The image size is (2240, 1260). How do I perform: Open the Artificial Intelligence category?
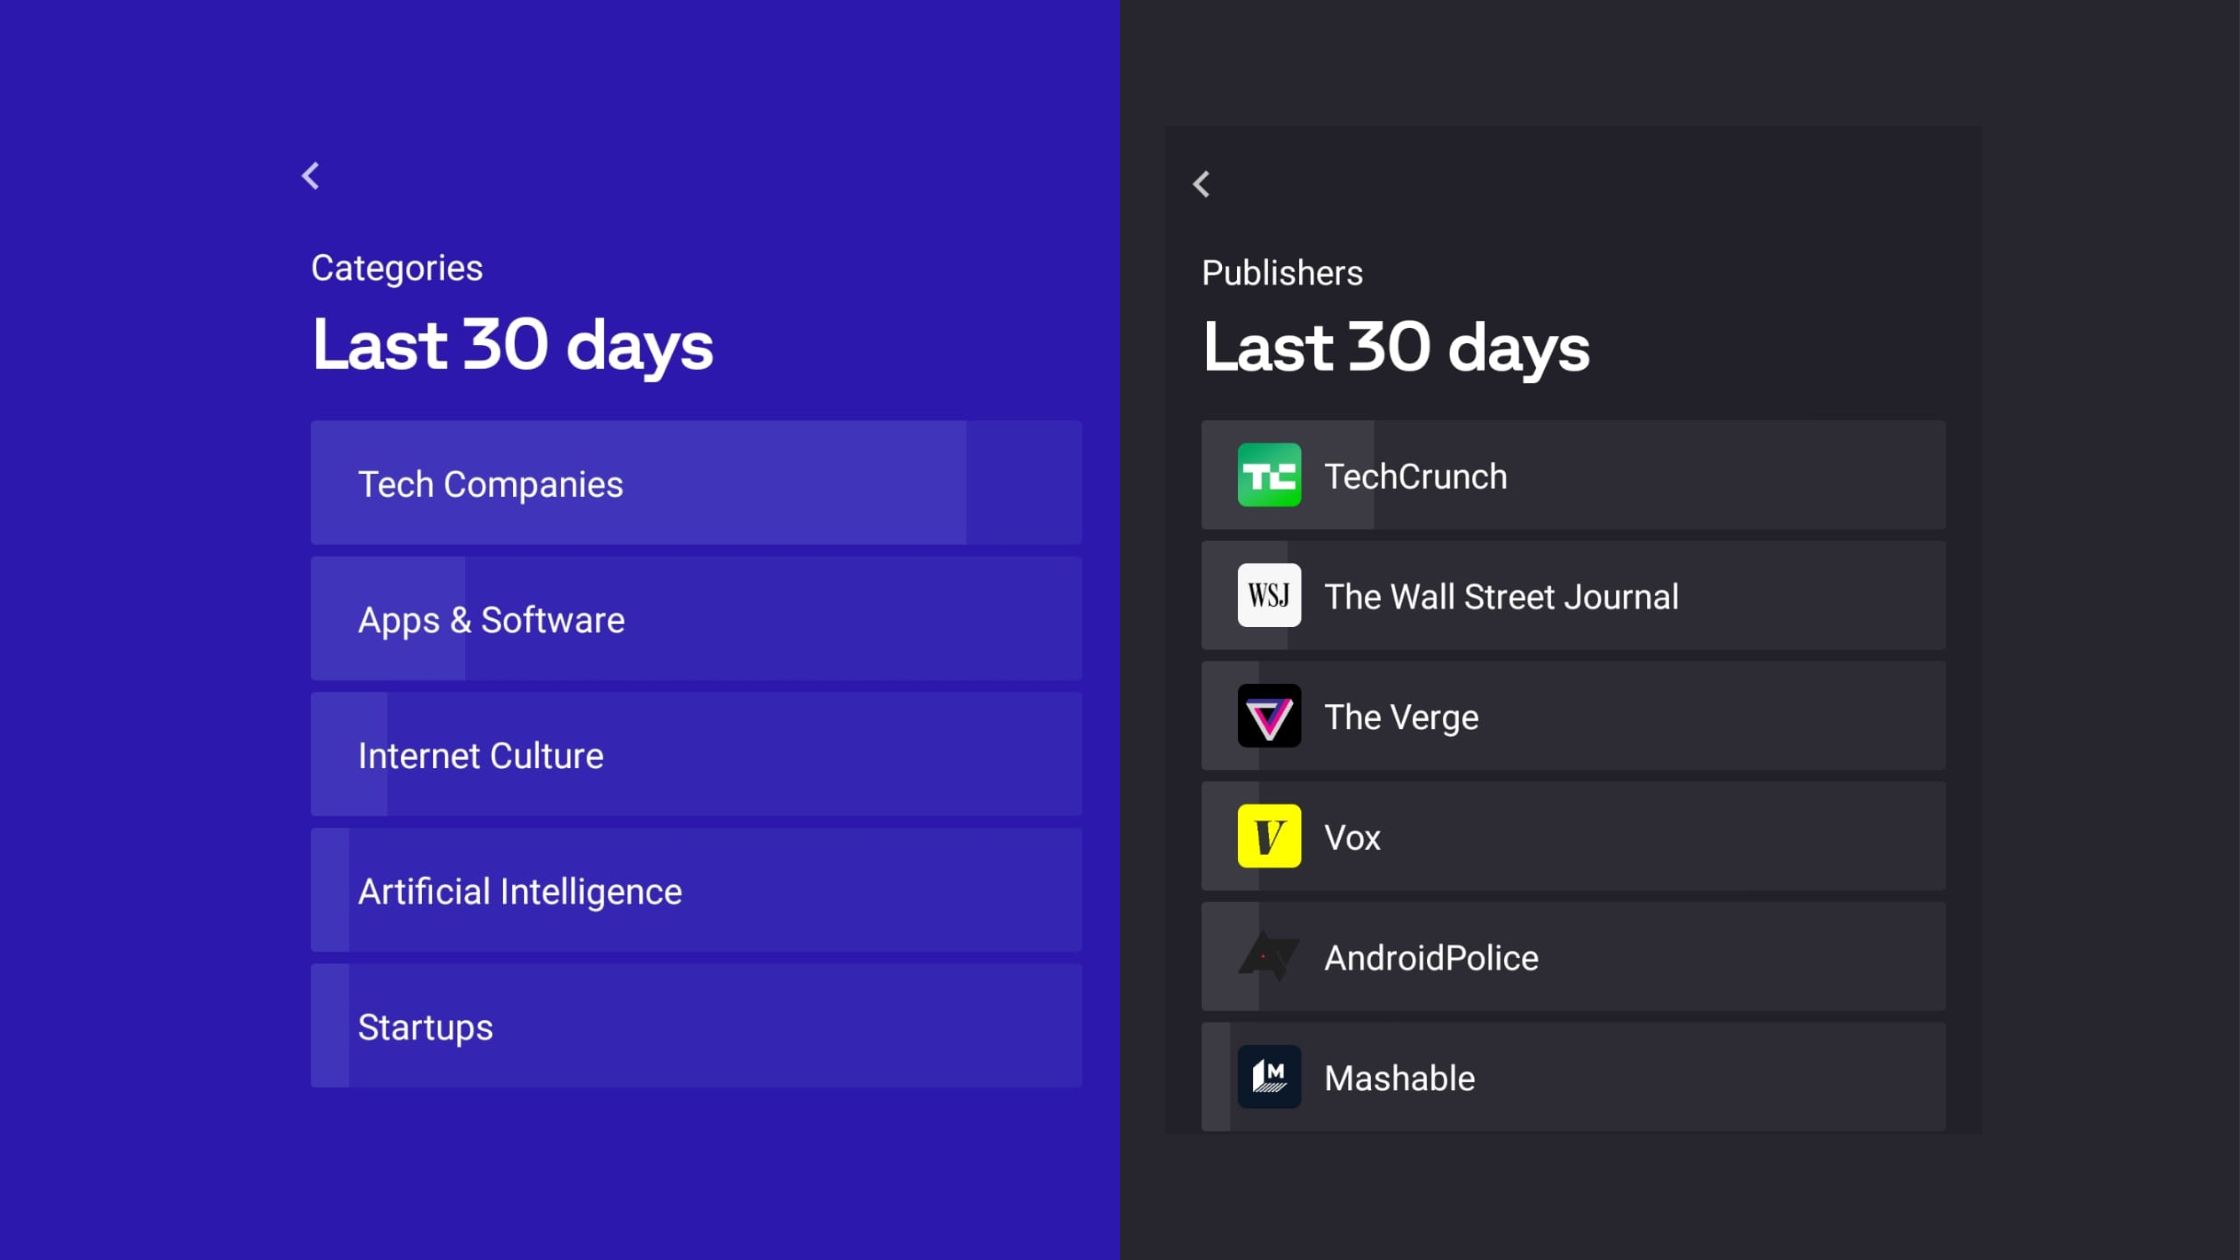[x=696, y=890]
